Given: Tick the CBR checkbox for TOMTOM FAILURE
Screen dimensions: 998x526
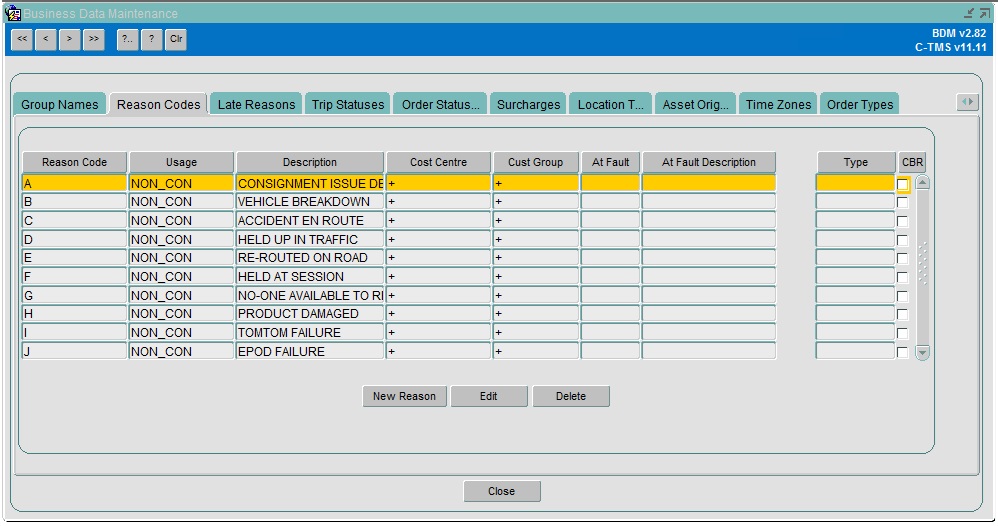Looking at the screenshot, I should pyautogui.click(x=903, y=333).
